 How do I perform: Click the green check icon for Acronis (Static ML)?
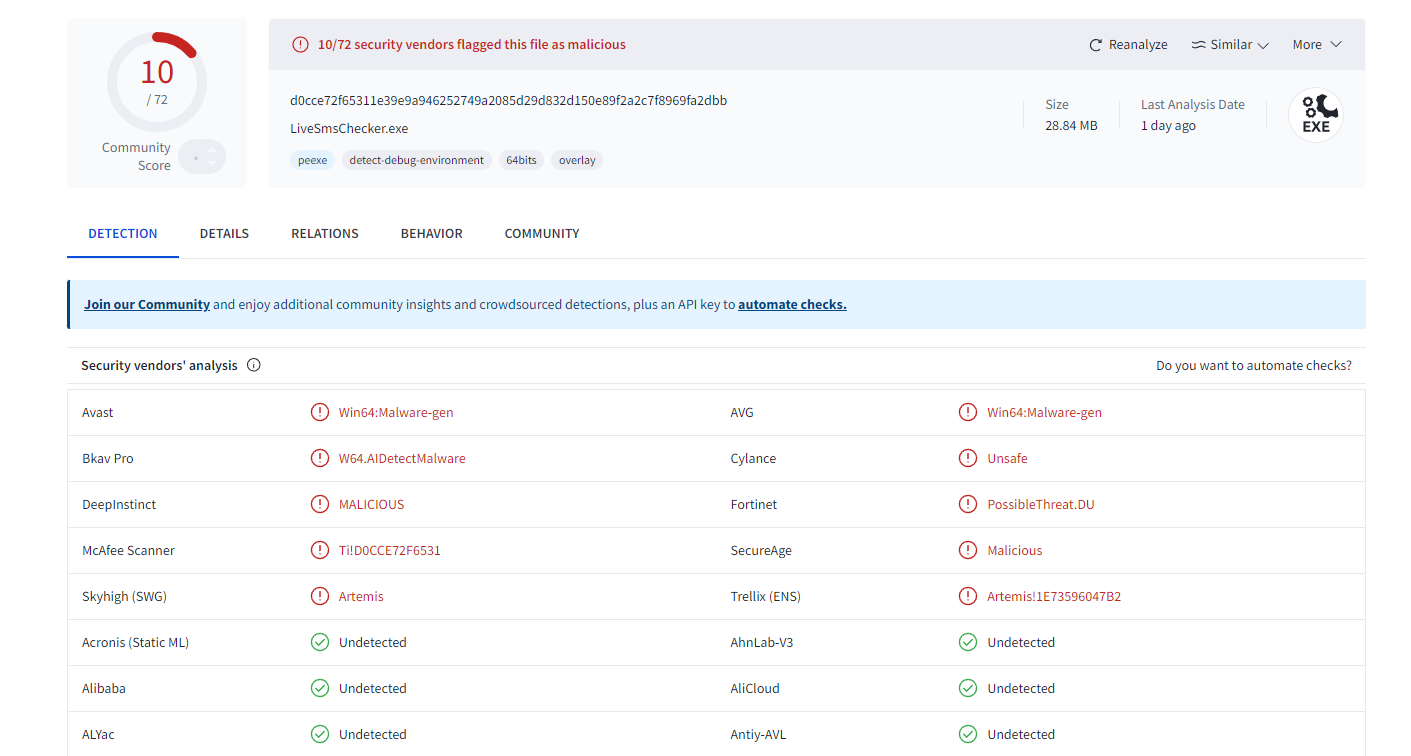[x=319, y=642]
